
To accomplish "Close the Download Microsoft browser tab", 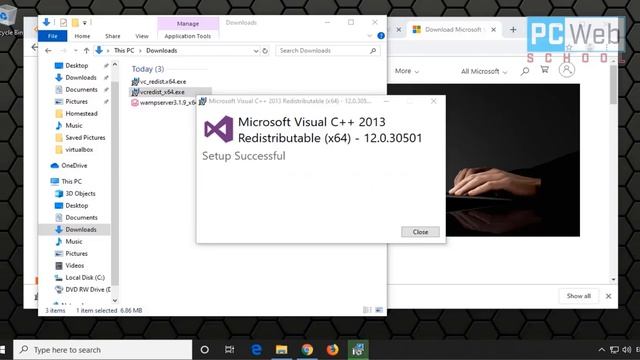I will pos(493,29).
